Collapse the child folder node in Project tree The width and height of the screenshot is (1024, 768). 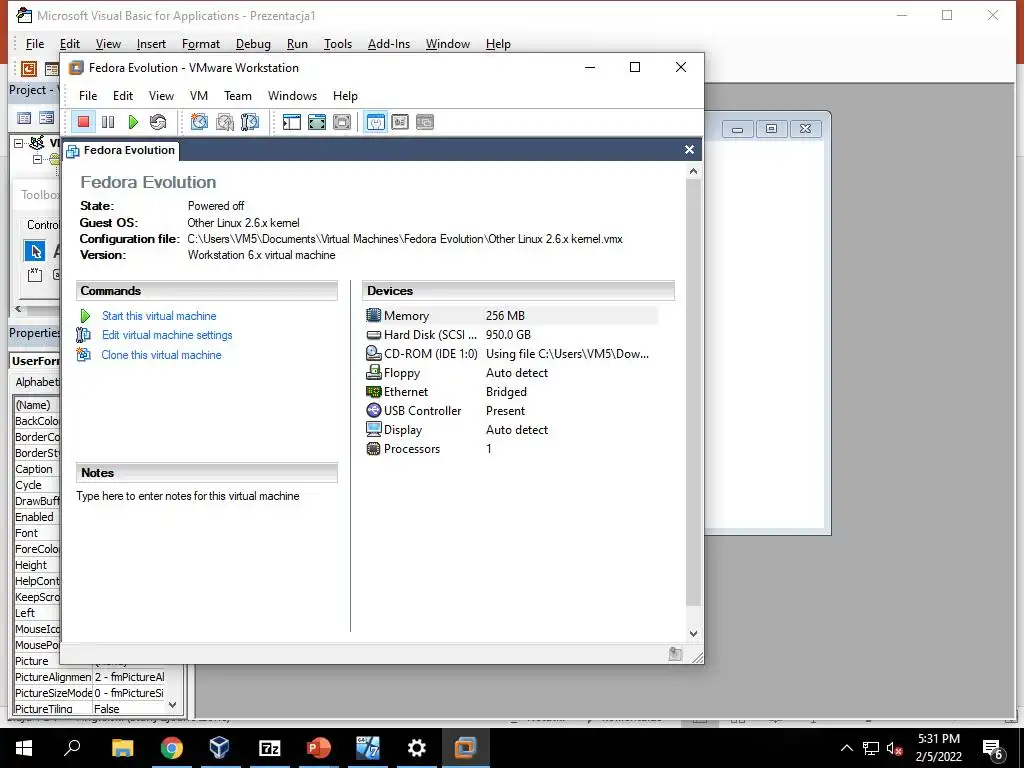click(x=37, y=159)
